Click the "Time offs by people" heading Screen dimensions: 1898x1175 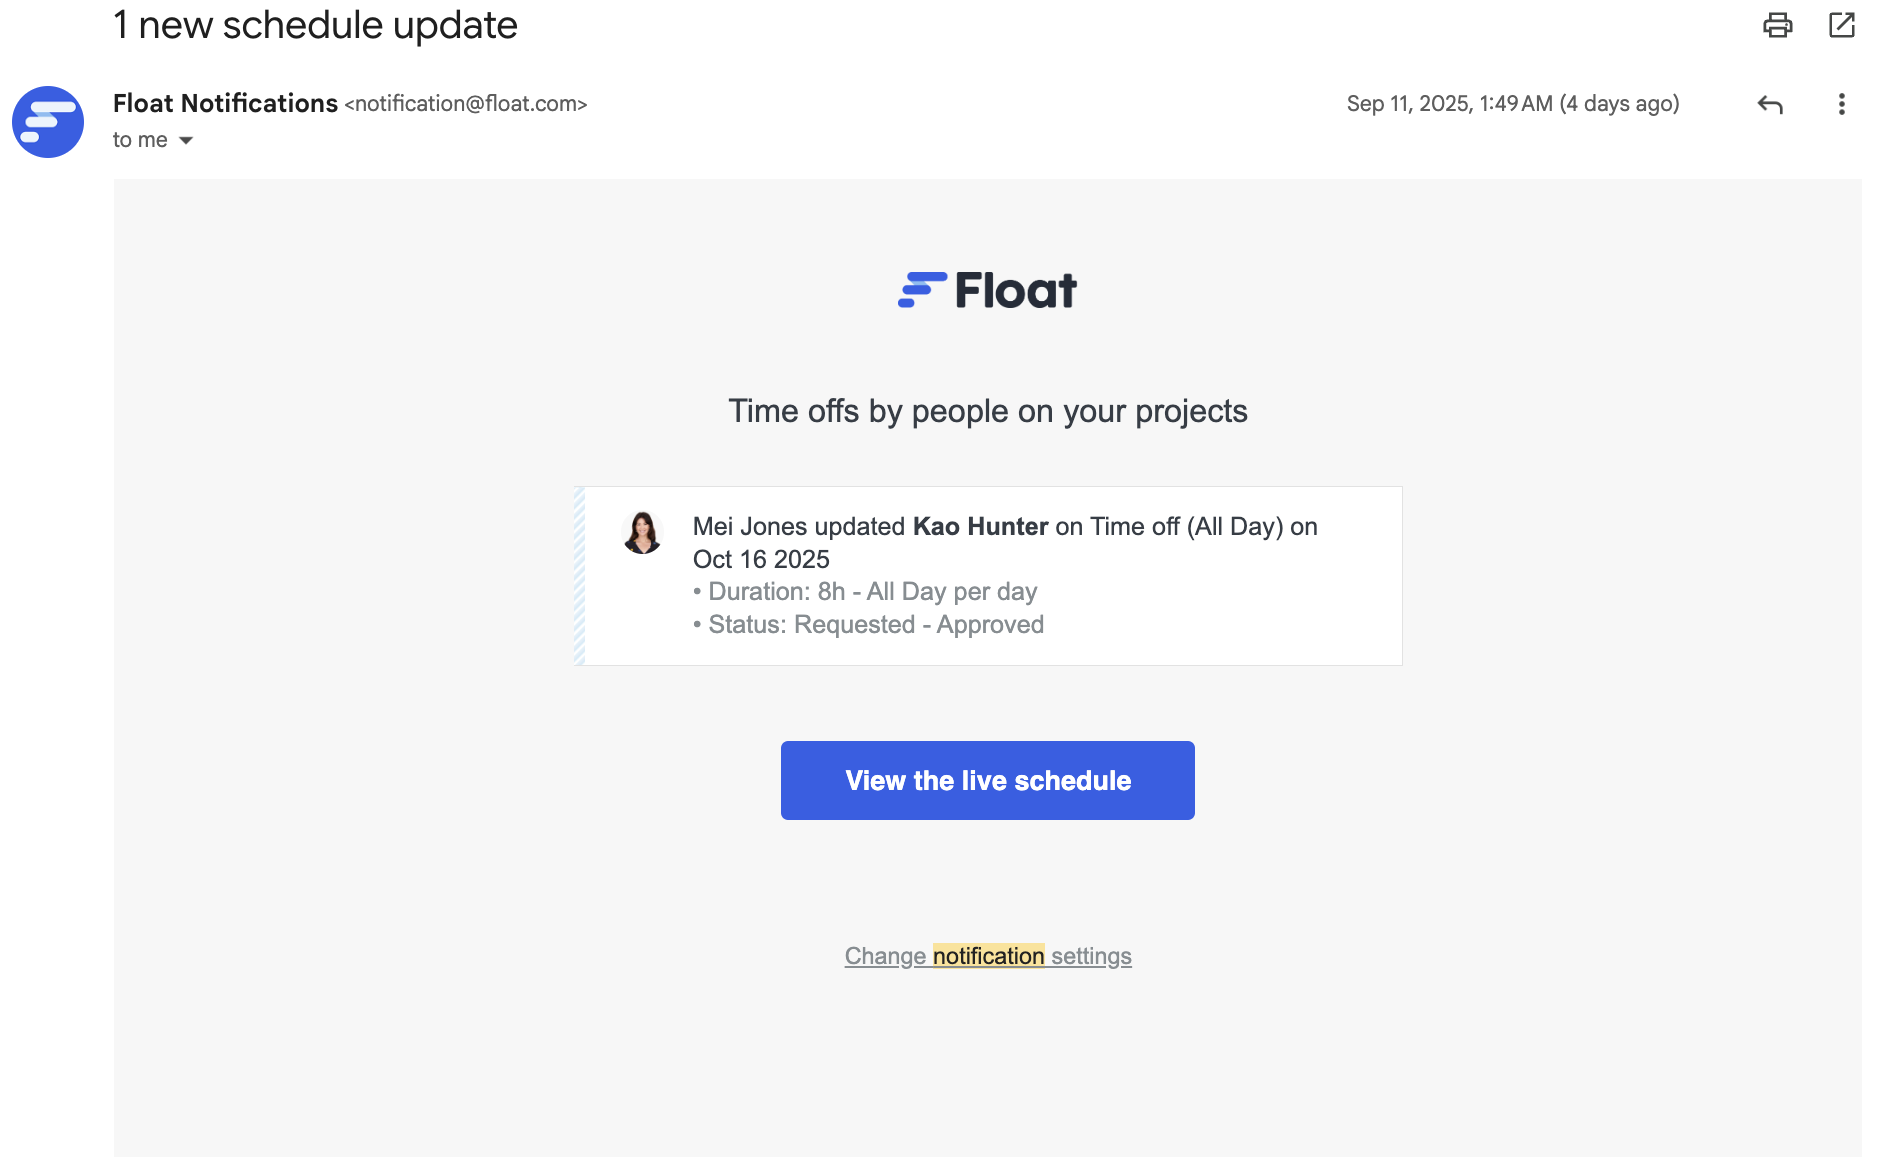[987, 411]
